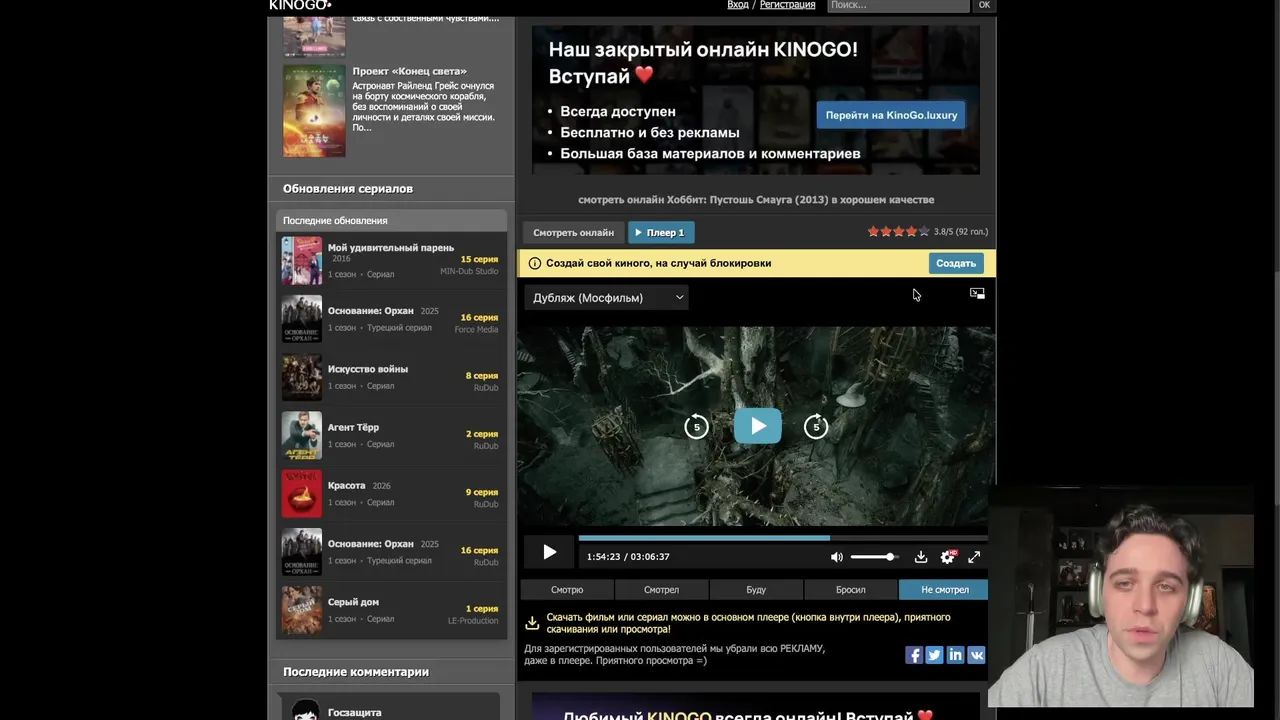Click the Красота poster thumbnail
Viewport: 1280px width, 720px height.
tap(302, 494)
